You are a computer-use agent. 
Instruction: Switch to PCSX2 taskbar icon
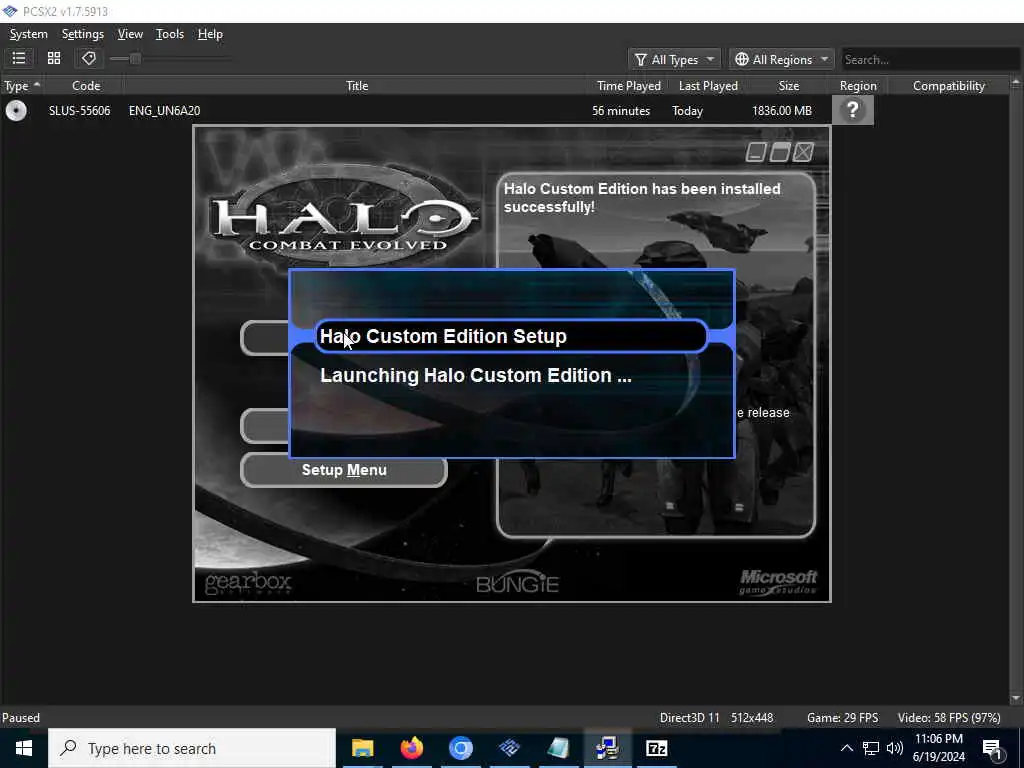pos(509,748)
